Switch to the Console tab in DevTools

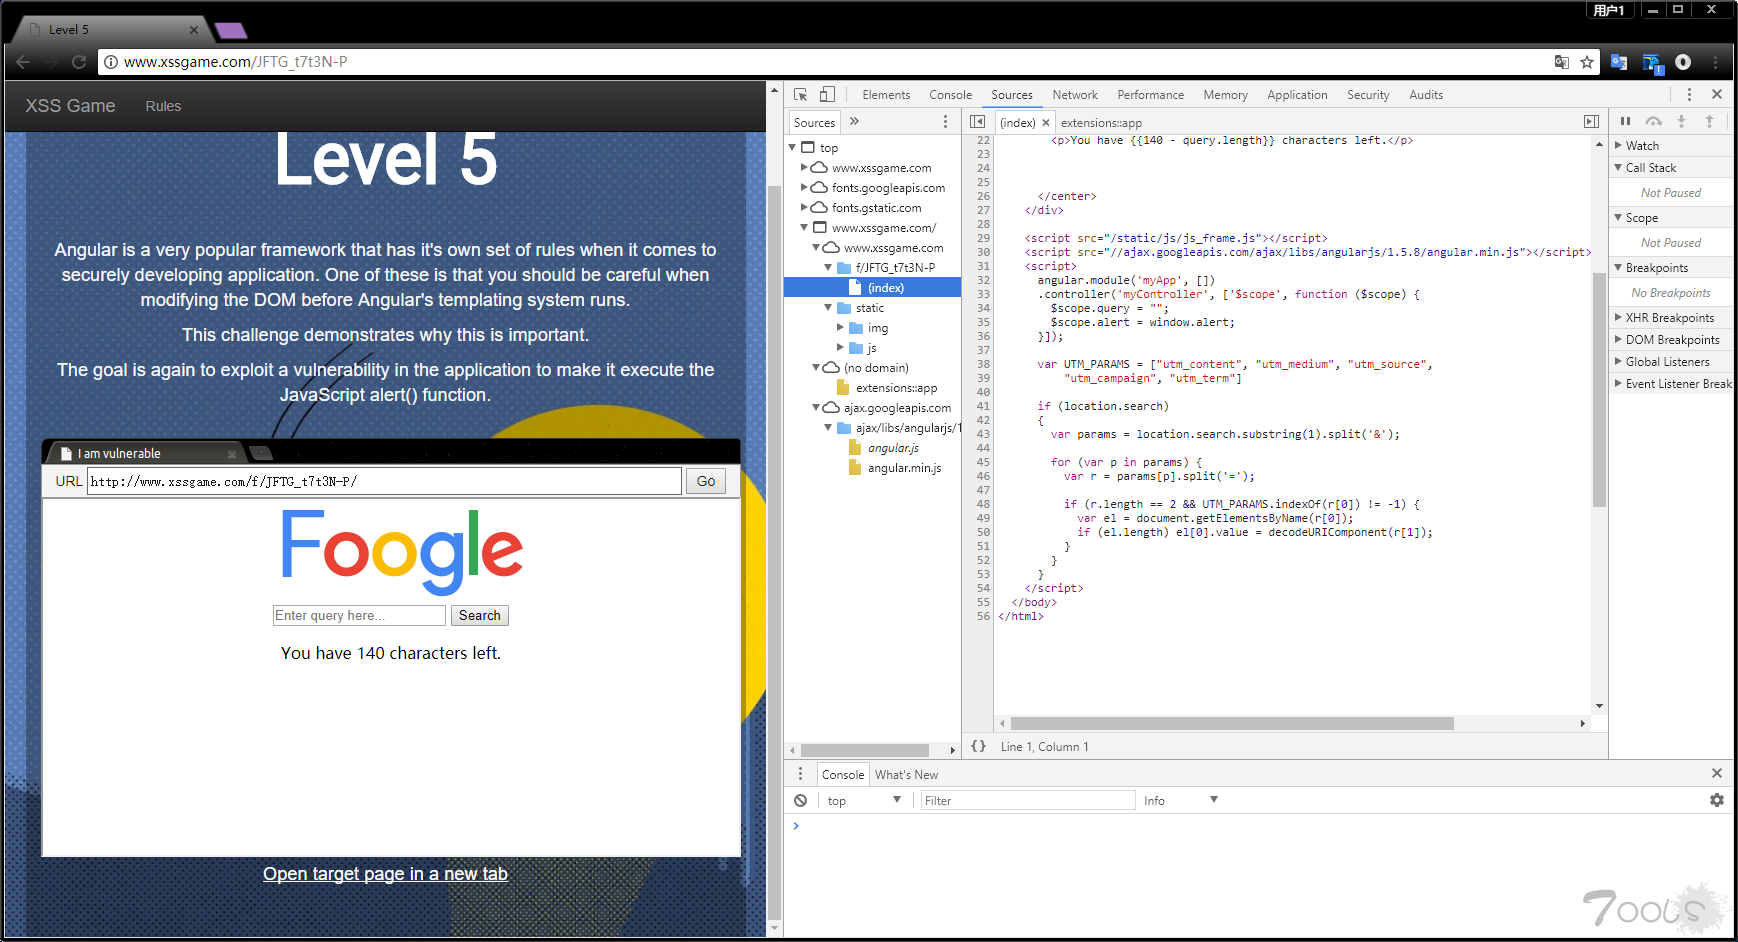click(950, 95)
